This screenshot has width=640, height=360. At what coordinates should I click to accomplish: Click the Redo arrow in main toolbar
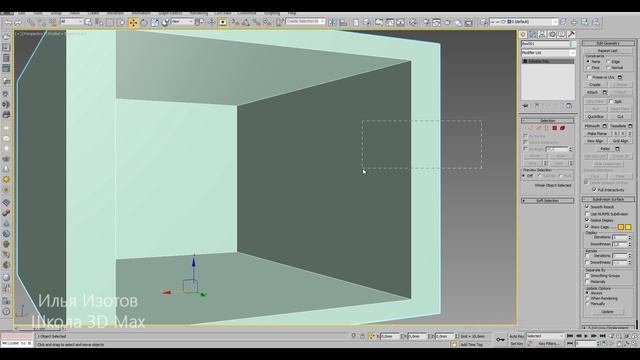tap(18, 22)
